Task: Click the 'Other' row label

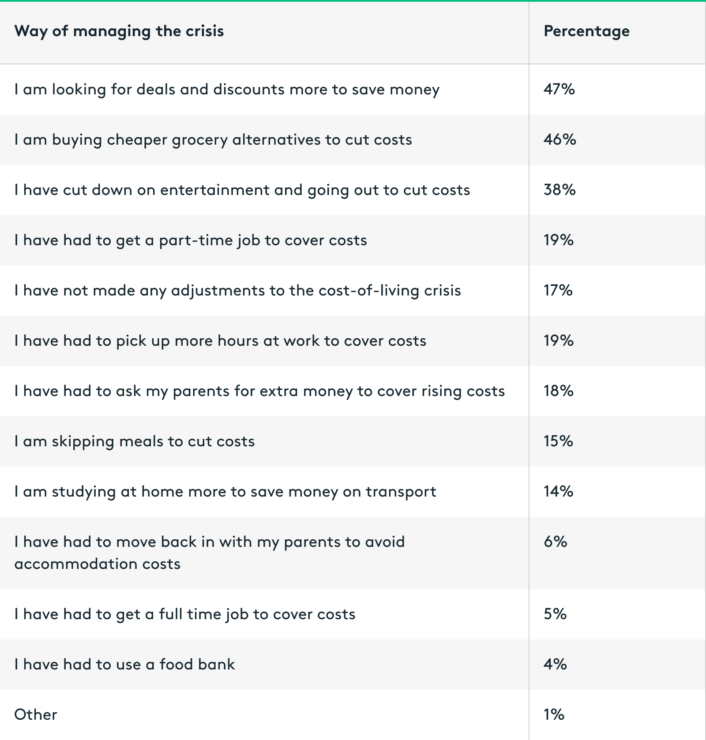Action: coord(35,715)
